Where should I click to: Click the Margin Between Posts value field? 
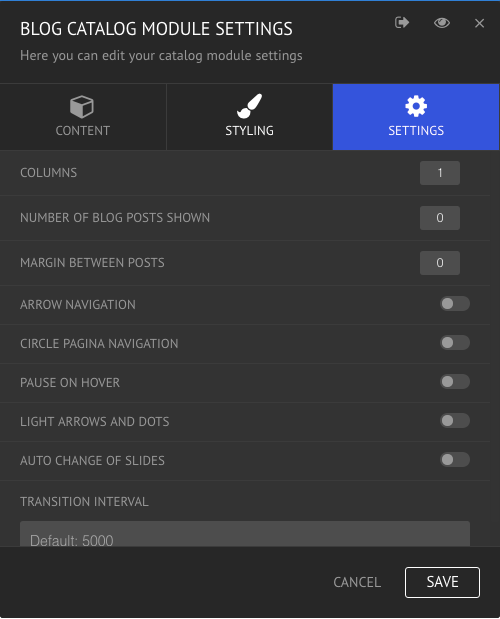point(440,263)
